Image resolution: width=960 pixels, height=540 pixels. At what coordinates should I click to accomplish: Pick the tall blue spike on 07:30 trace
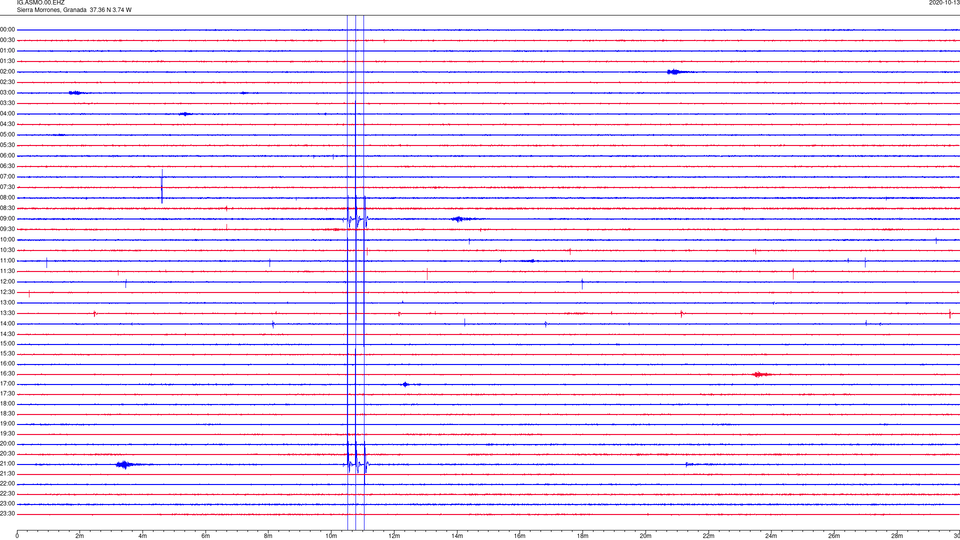[162, 186]
